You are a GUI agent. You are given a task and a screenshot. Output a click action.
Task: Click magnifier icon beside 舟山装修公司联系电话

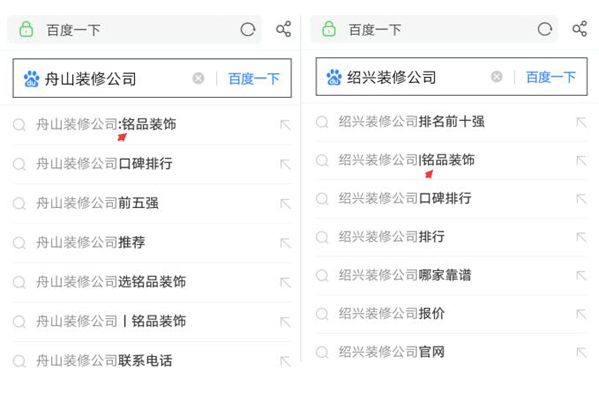pos(19,361)
